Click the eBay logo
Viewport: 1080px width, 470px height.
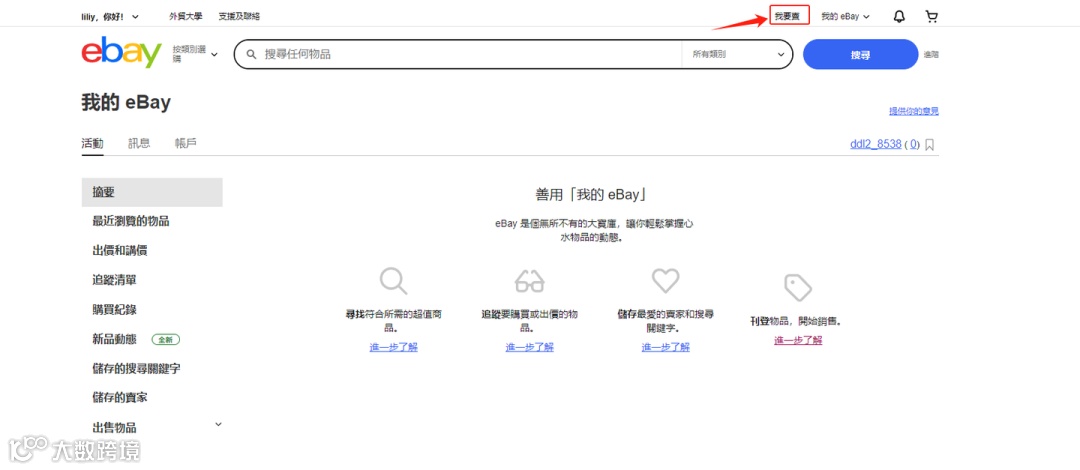point(121,53)
